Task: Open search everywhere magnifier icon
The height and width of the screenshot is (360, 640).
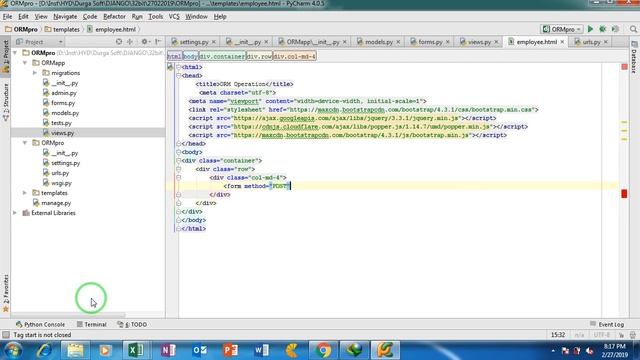Action: coord(633,29)
